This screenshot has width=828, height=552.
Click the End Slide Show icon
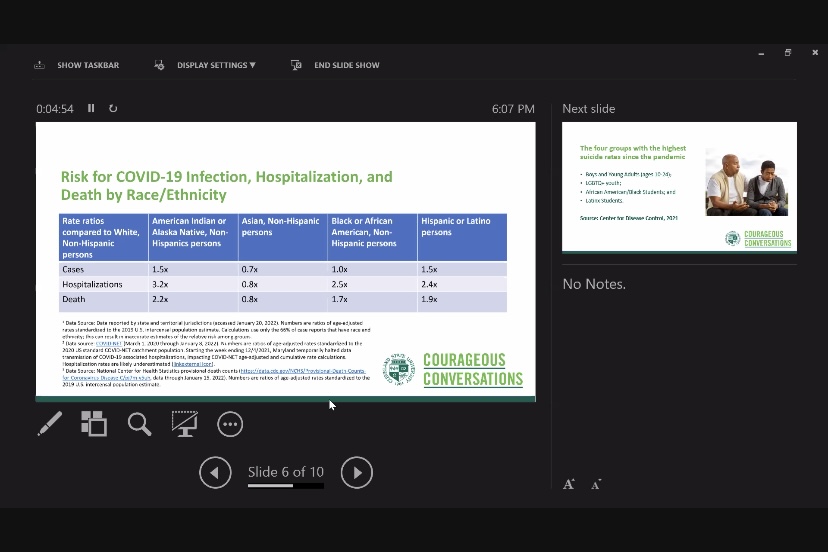296,65
